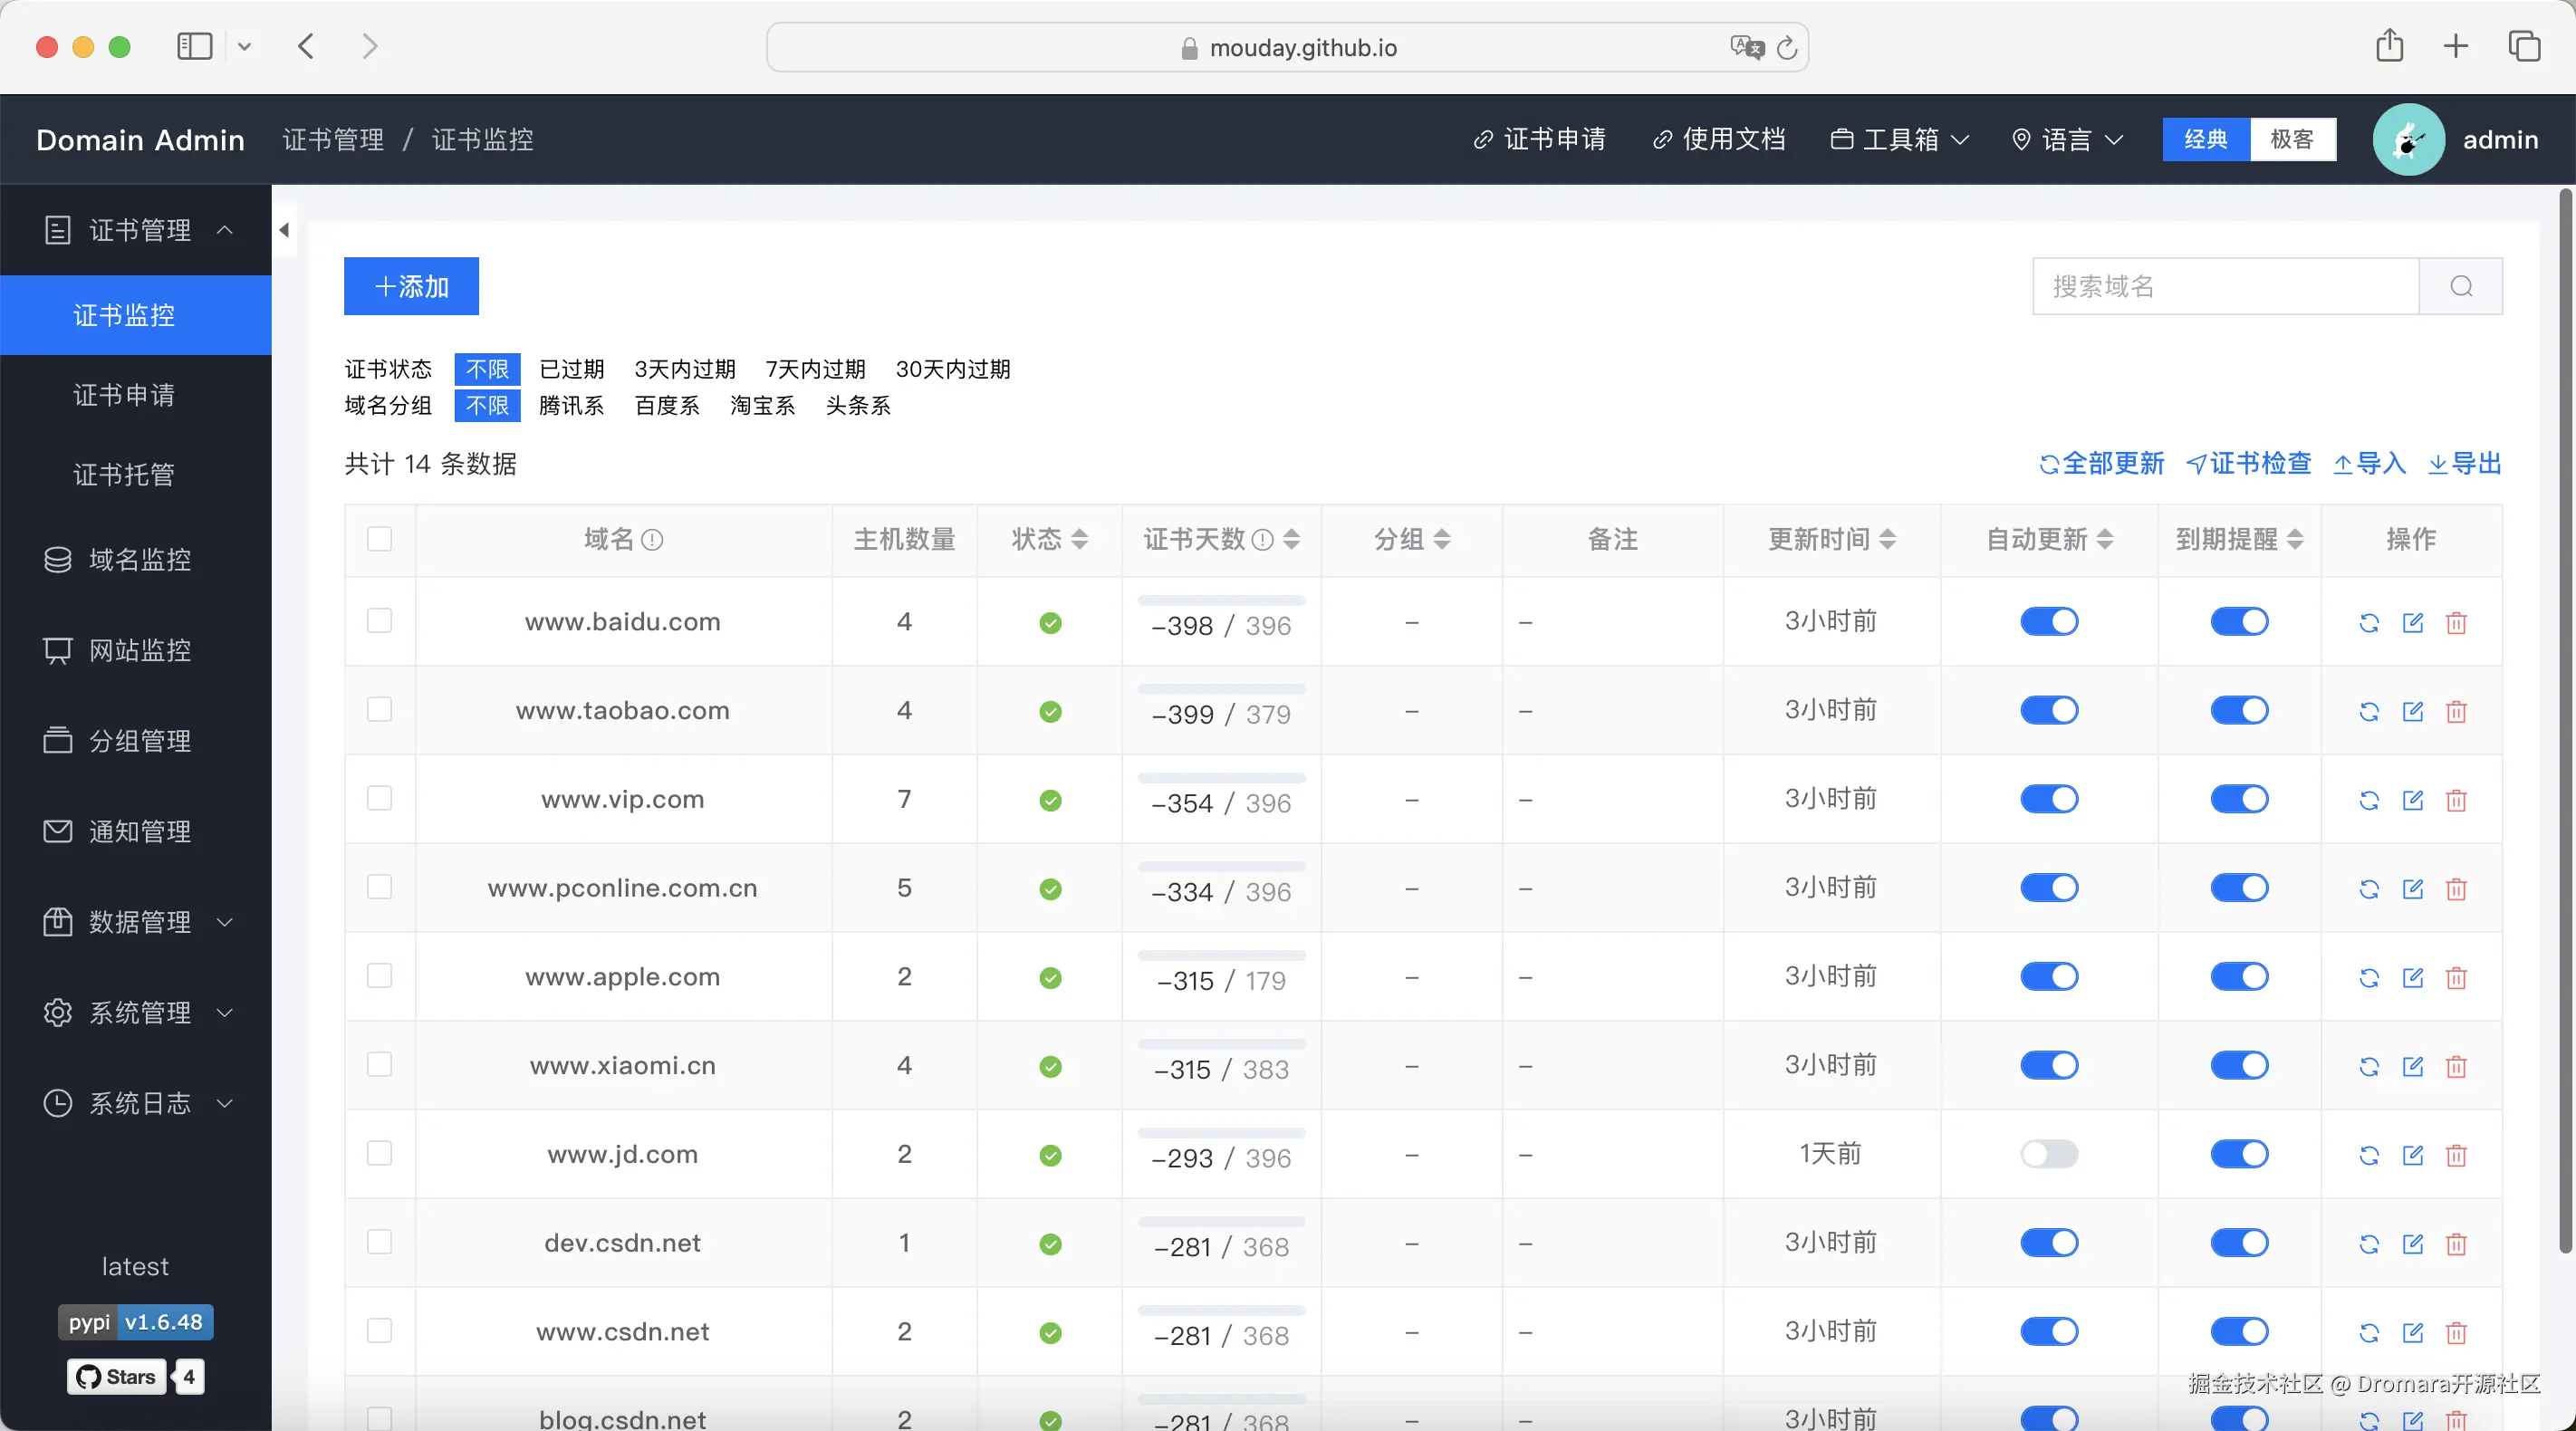Click the edit icon for www.taobao.com row

[x=2412, y=711]
